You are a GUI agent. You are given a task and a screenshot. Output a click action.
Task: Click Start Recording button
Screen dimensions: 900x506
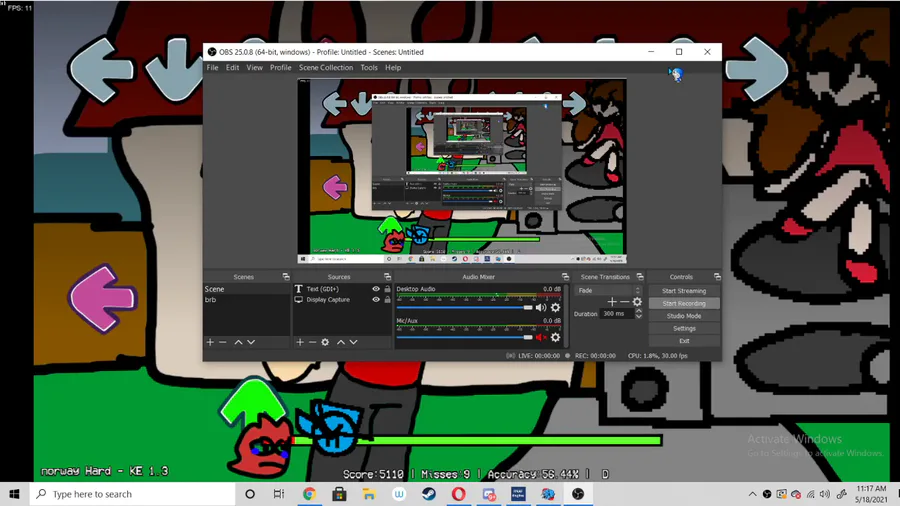[684, 303]
